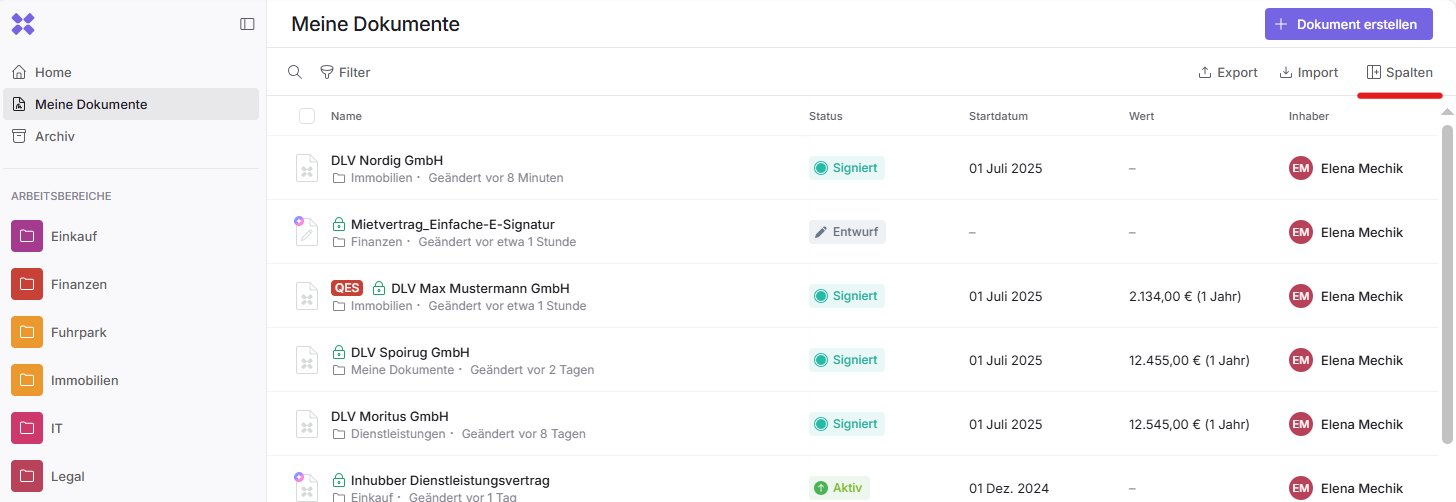The image size is (1456, 502).
Task: Click the Signiert status badge of DLV Spoirug
Action: tap(846, 360)
